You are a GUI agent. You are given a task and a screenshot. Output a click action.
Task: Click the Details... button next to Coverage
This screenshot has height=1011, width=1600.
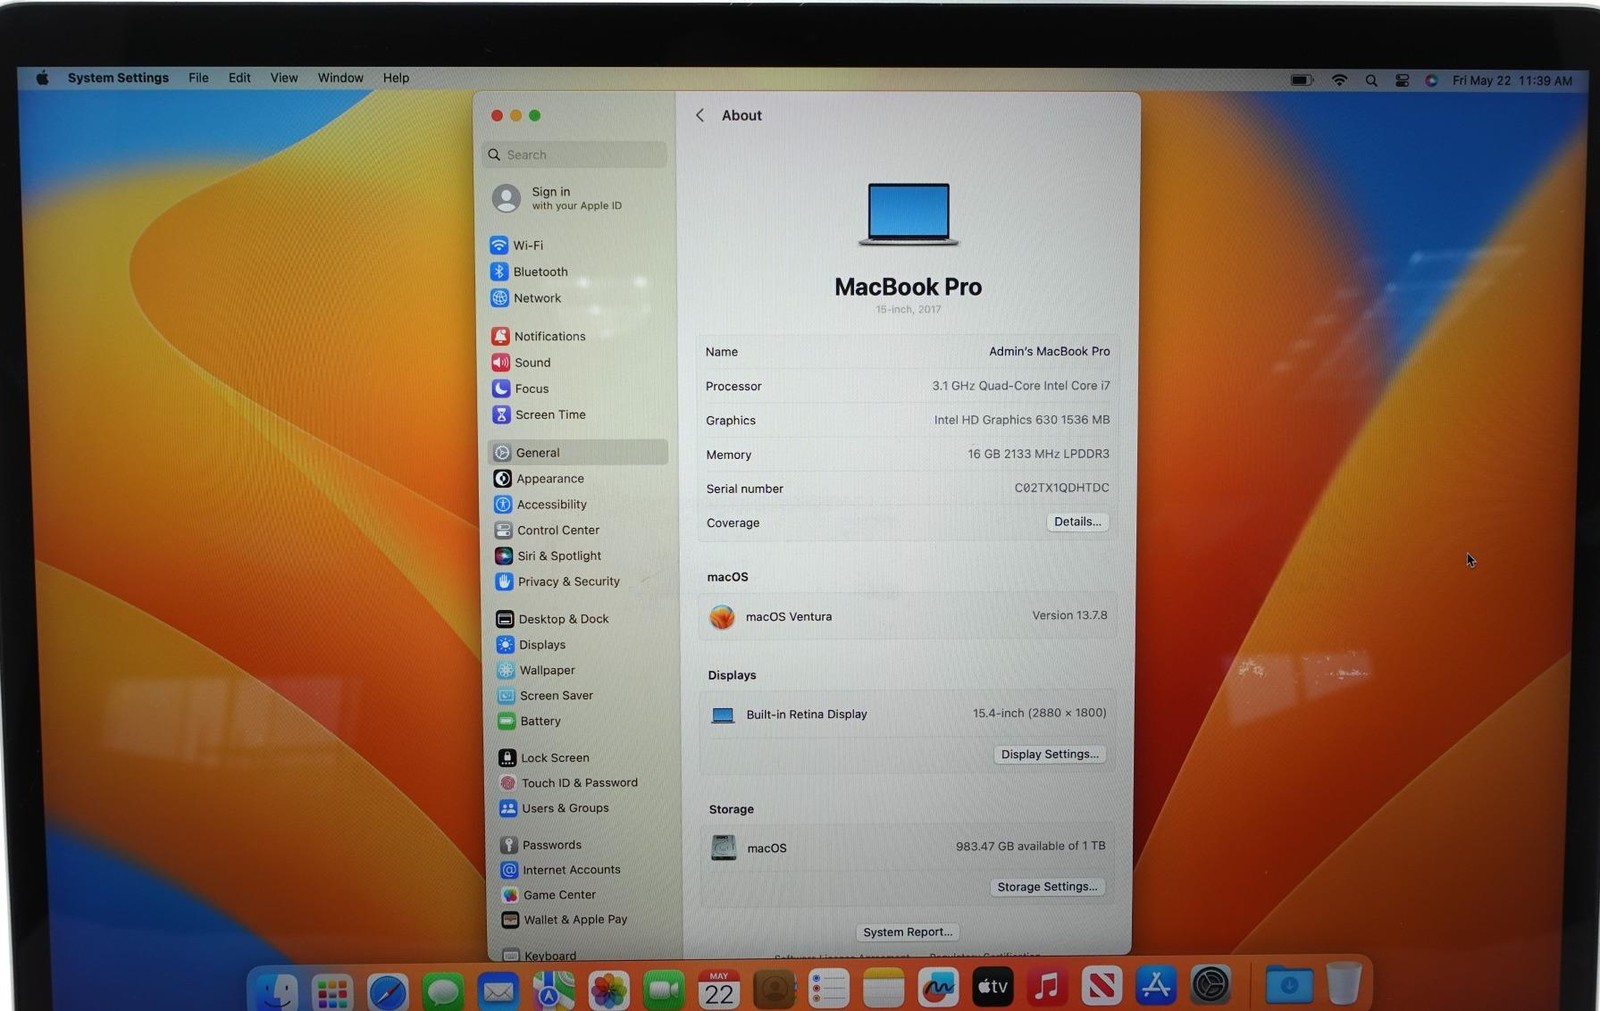click(x=1077, y=521)
